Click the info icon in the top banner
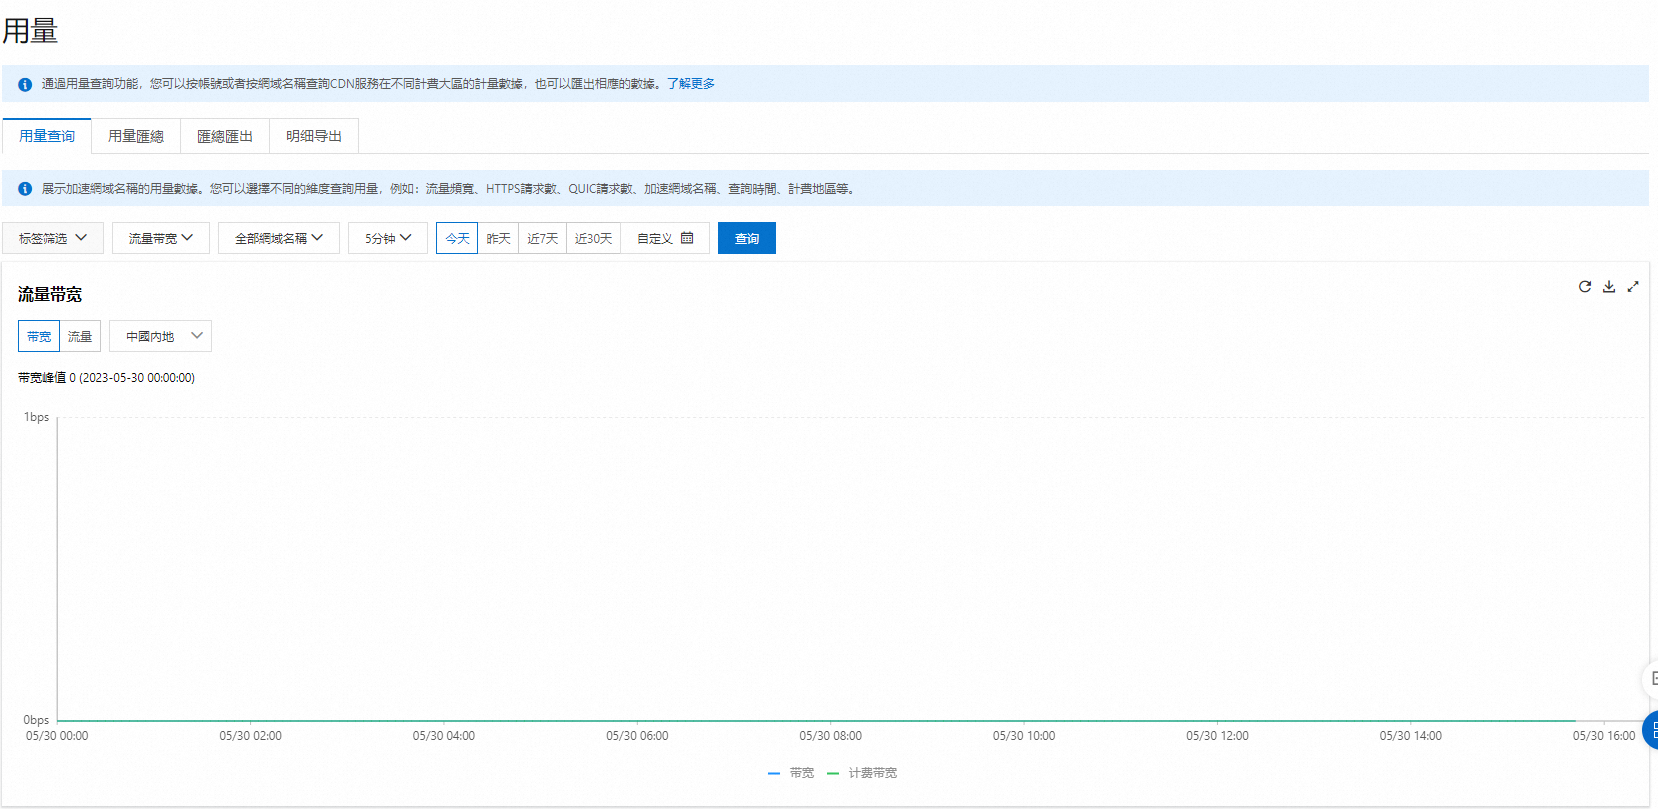Image resolution: width=1658 pixels, height=809 pixels. pyautogui.click(x=25, y=84)
